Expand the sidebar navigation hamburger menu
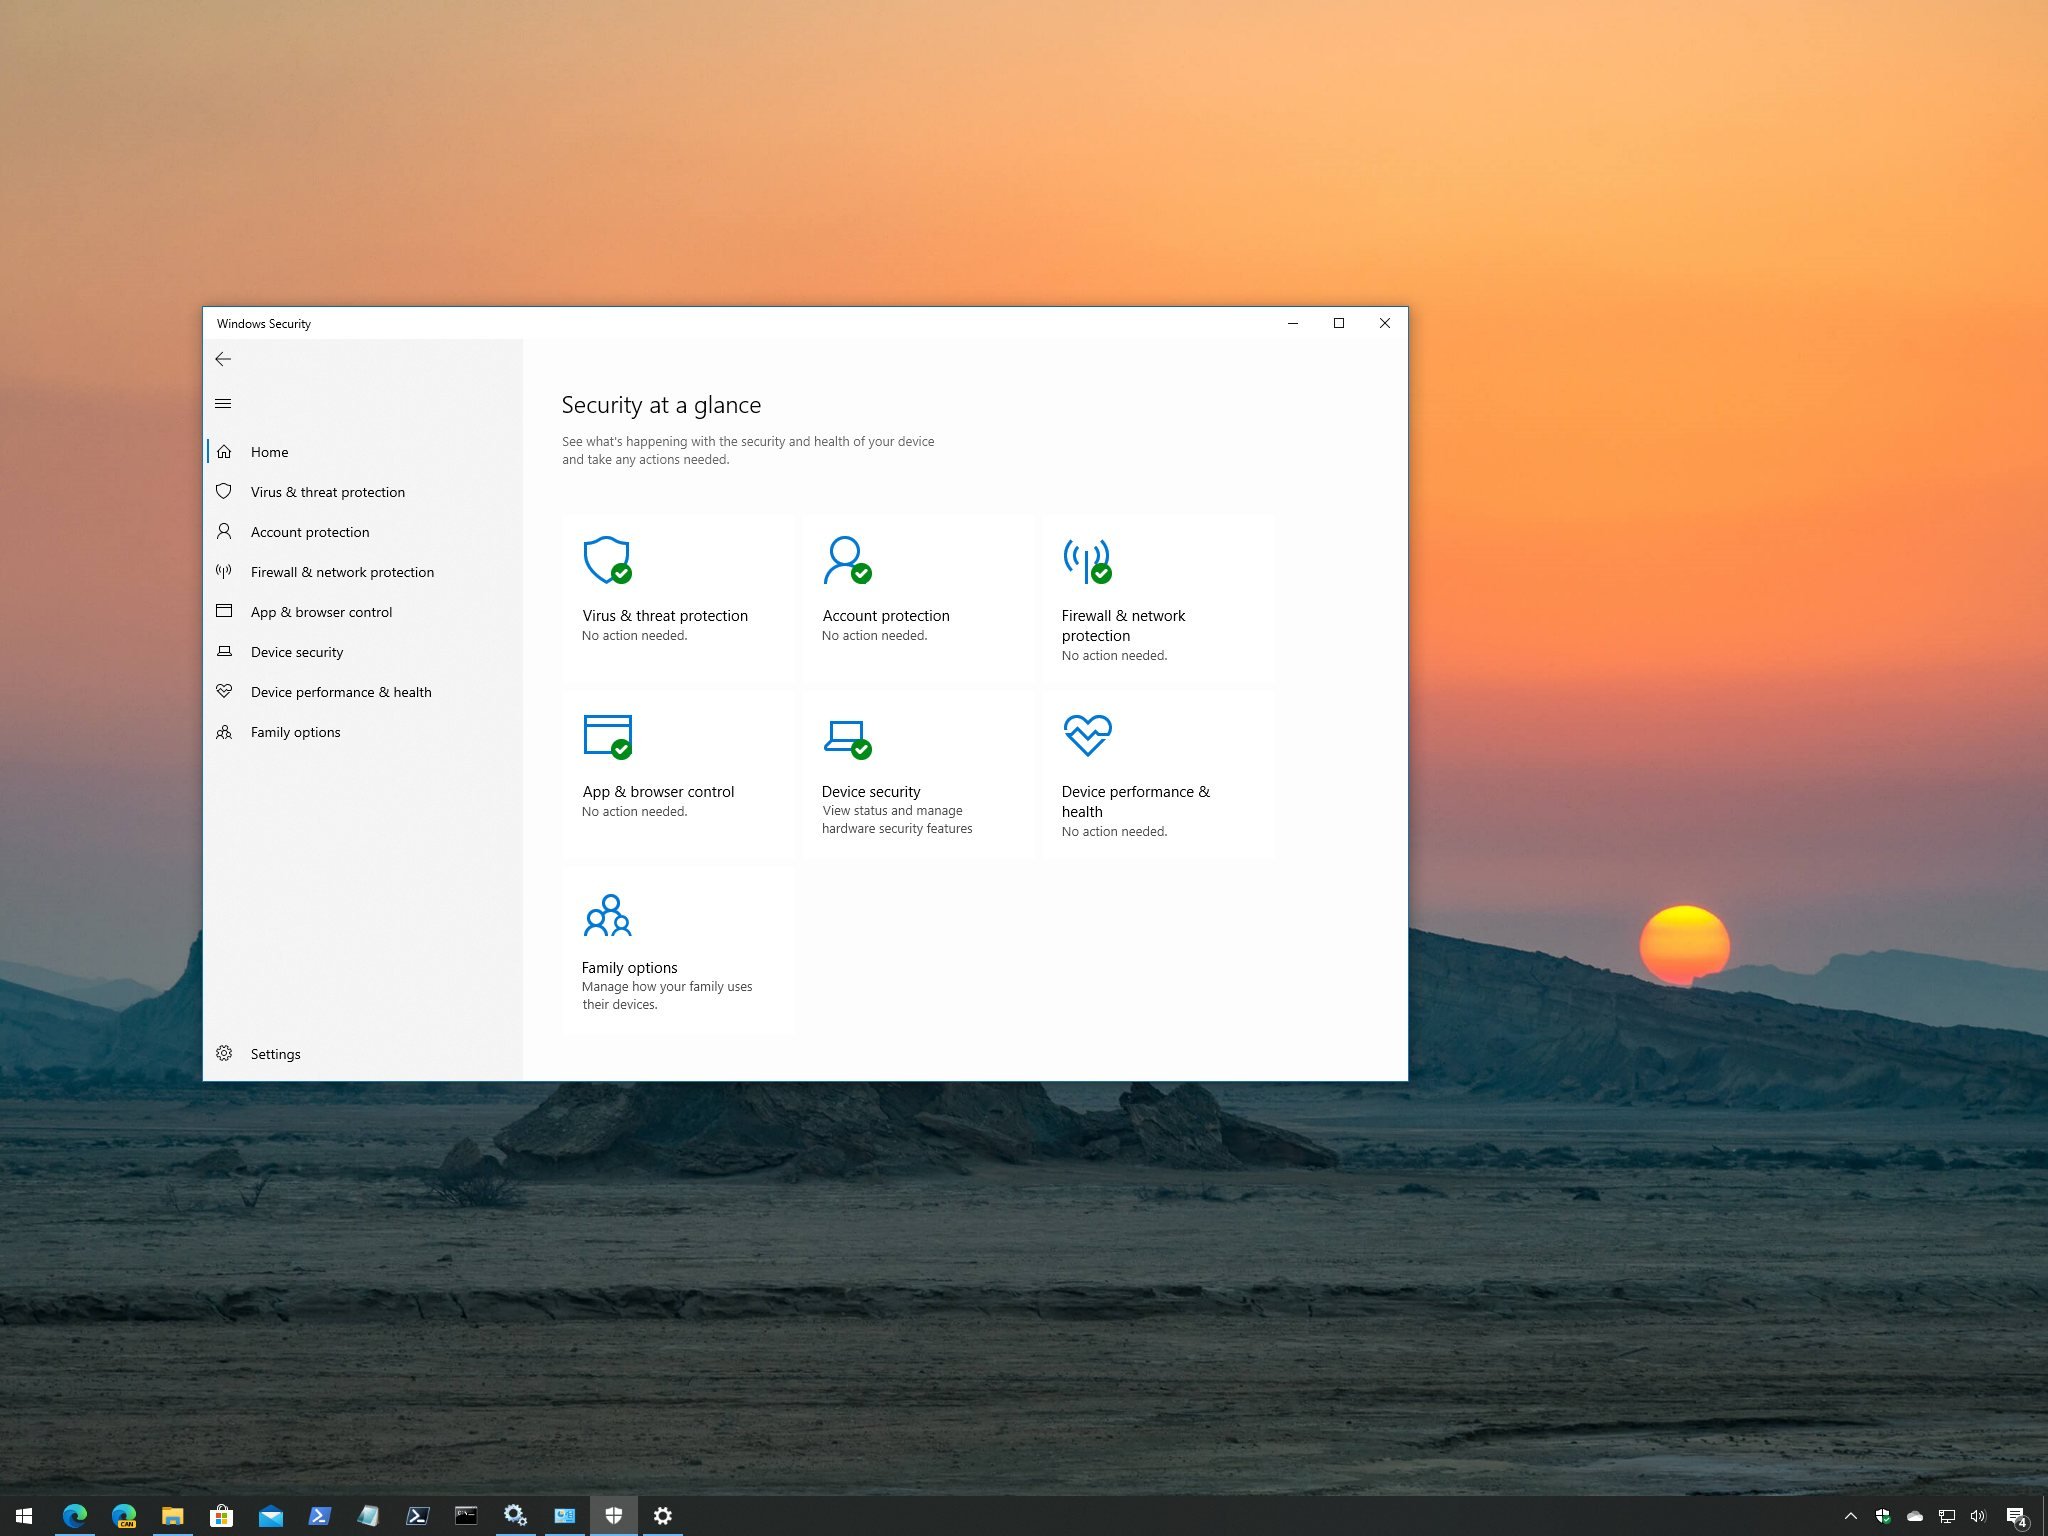The image size is (2048, 1536). pos(224,403)
